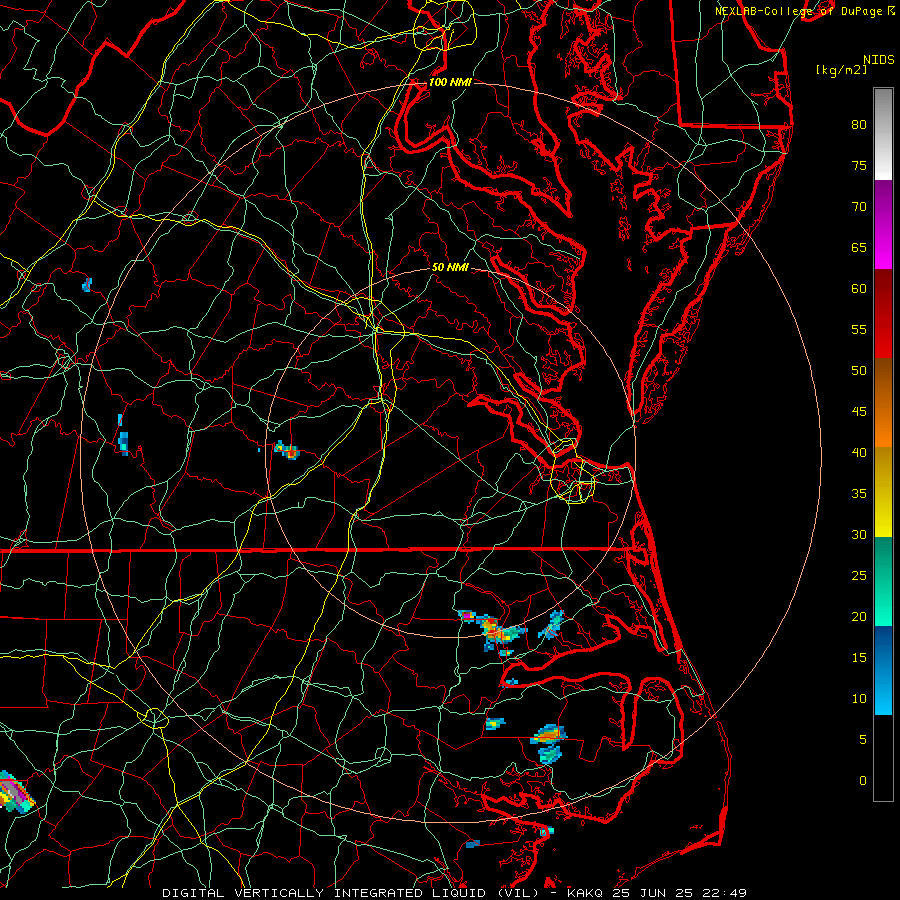Click the 5 value on the scale

coord(863,739)
